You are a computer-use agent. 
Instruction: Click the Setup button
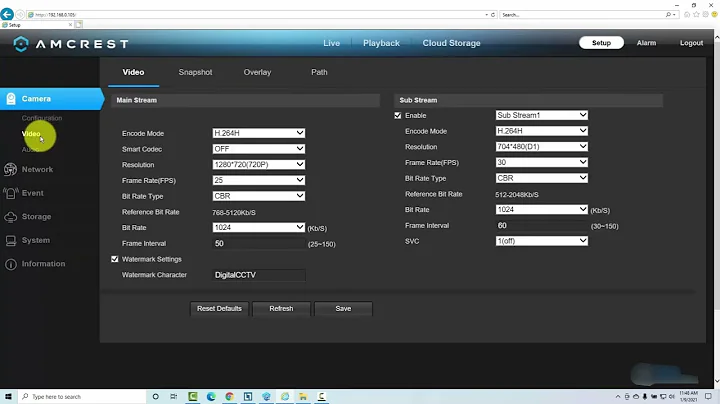(x=601, y=43)
